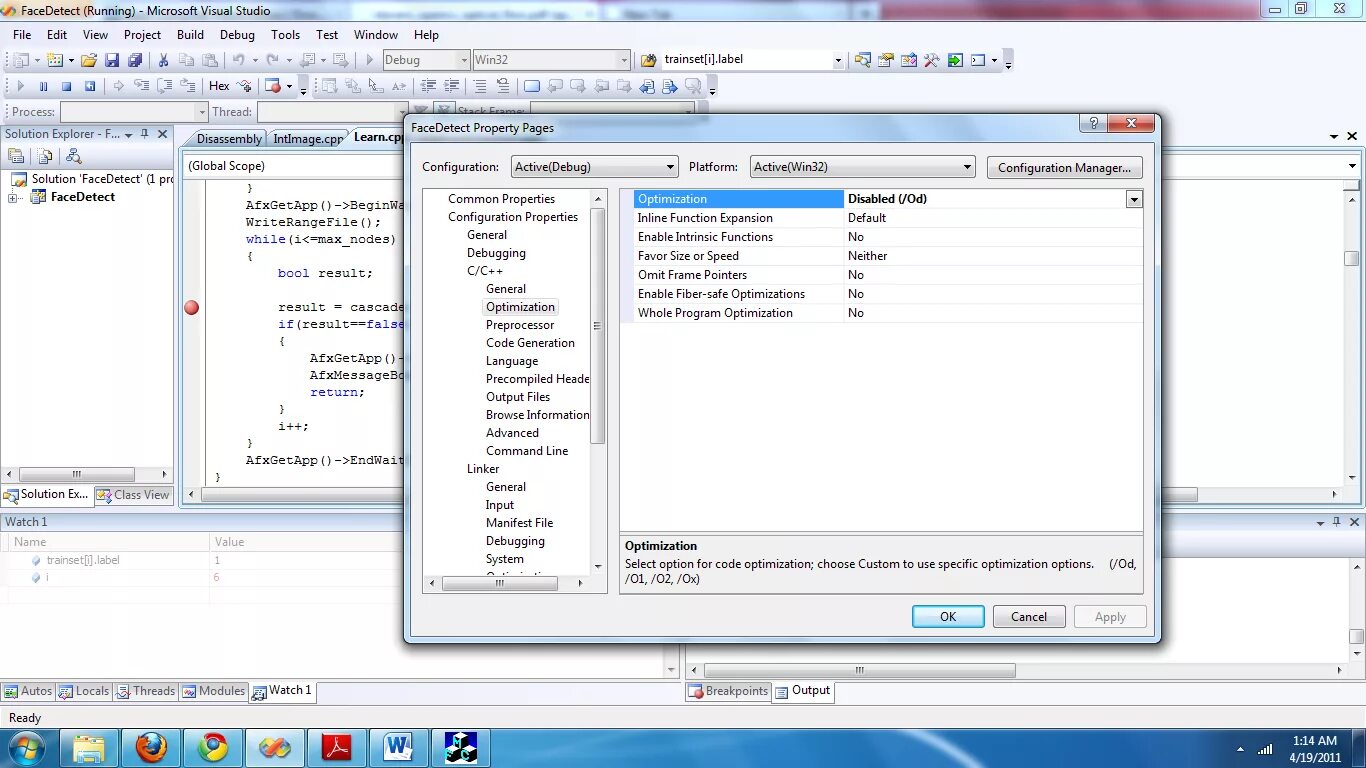1366x768 pixels.
Task: Save the current file with the floppy icon
Action: (112, 60)
